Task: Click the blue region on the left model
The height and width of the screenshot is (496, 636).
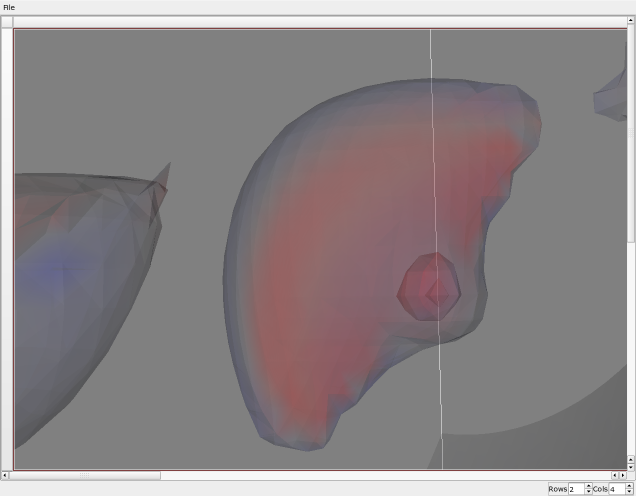Action: tap(55, 270)
